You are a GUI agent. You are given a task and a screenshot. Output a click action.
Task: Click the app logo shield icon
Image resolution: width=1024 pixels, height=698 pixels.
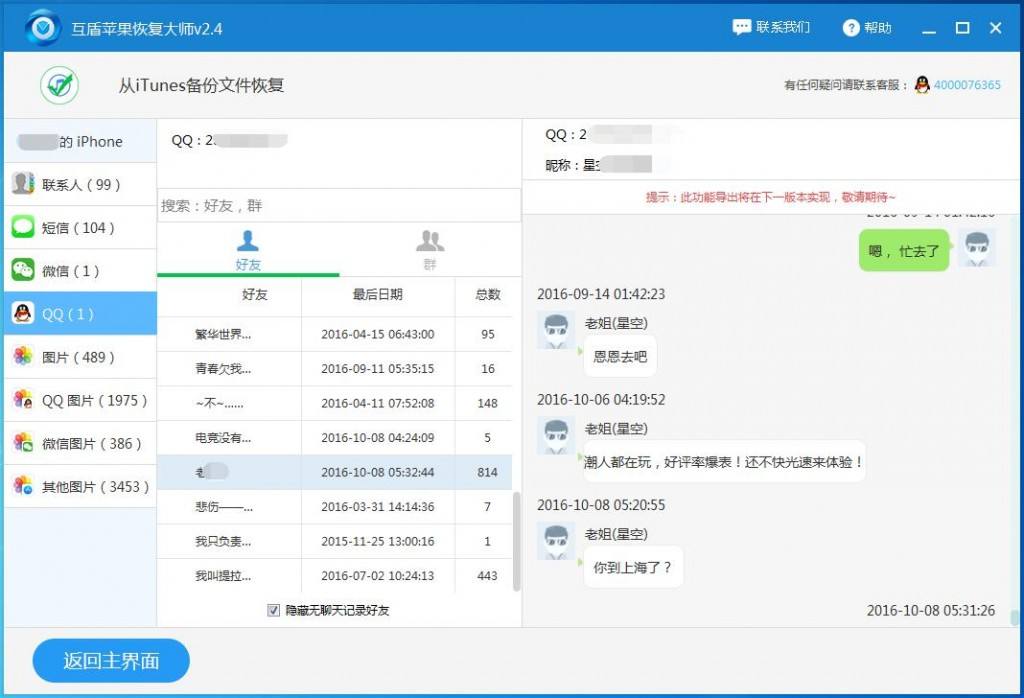click(43, 28)
